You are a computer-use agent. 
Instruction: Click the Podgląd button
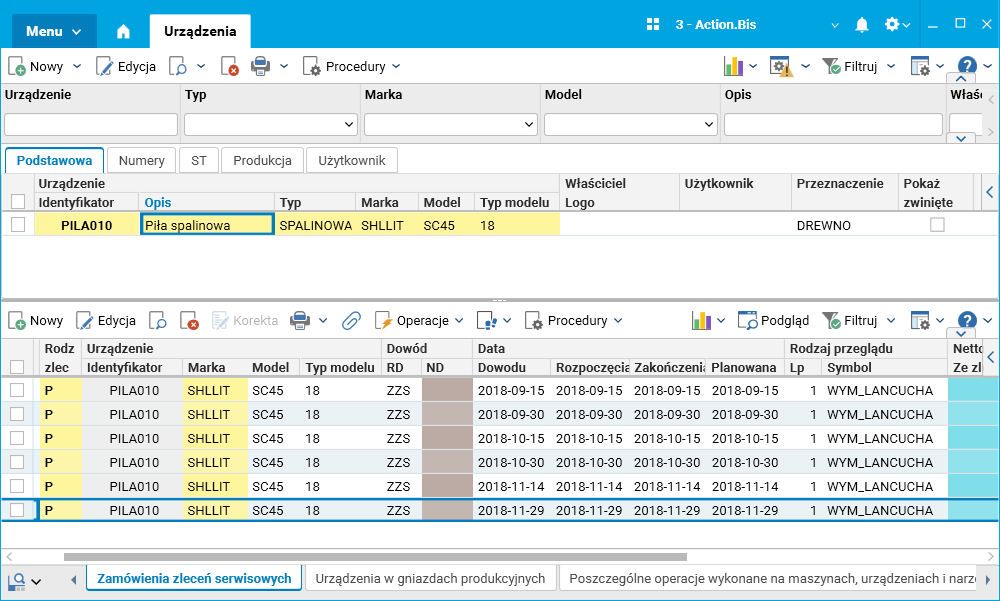click(x=773, y=321)
